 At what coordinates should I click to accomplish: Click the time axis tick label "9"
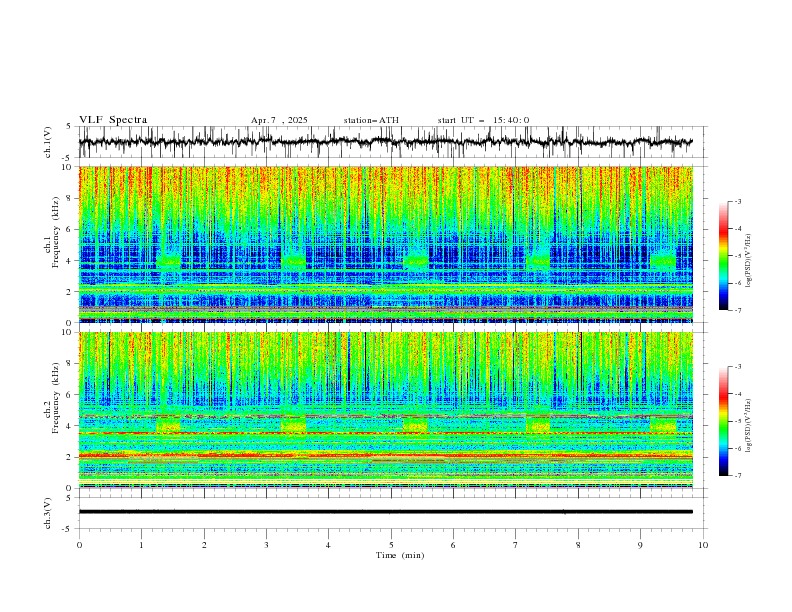640,545
